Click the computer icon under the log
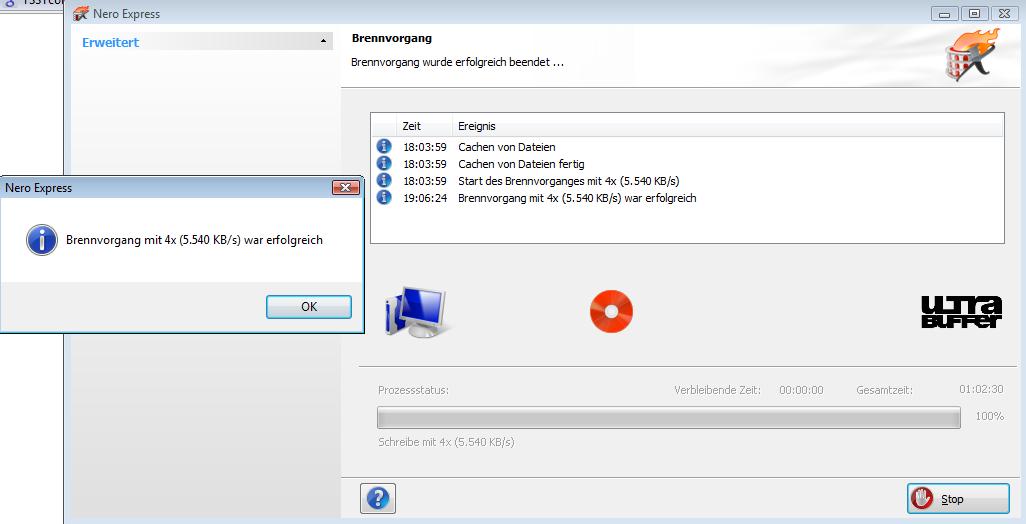This screenshot has width=1026, height=524. click(415, 311)
